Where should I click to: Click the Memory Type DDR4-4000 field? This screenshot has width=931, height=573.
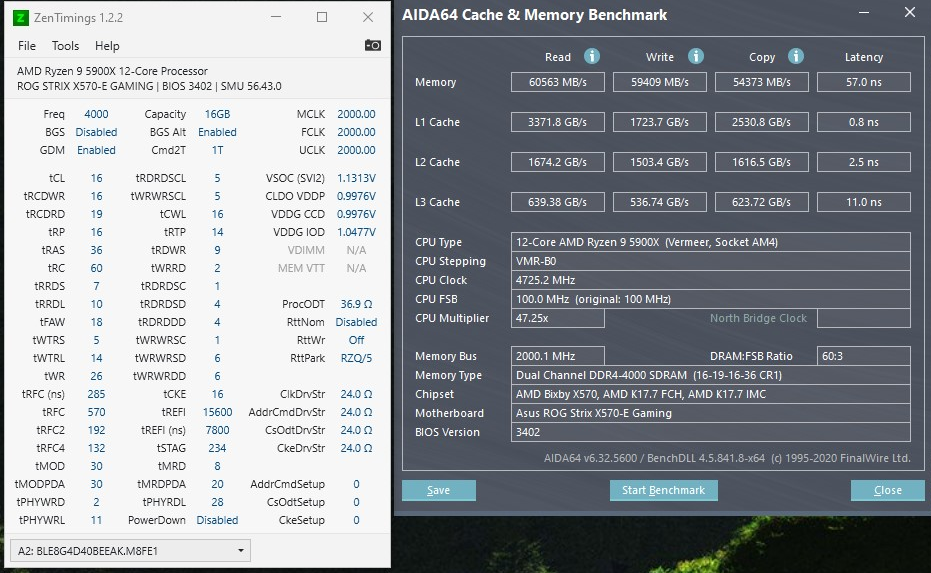(711, 375)
